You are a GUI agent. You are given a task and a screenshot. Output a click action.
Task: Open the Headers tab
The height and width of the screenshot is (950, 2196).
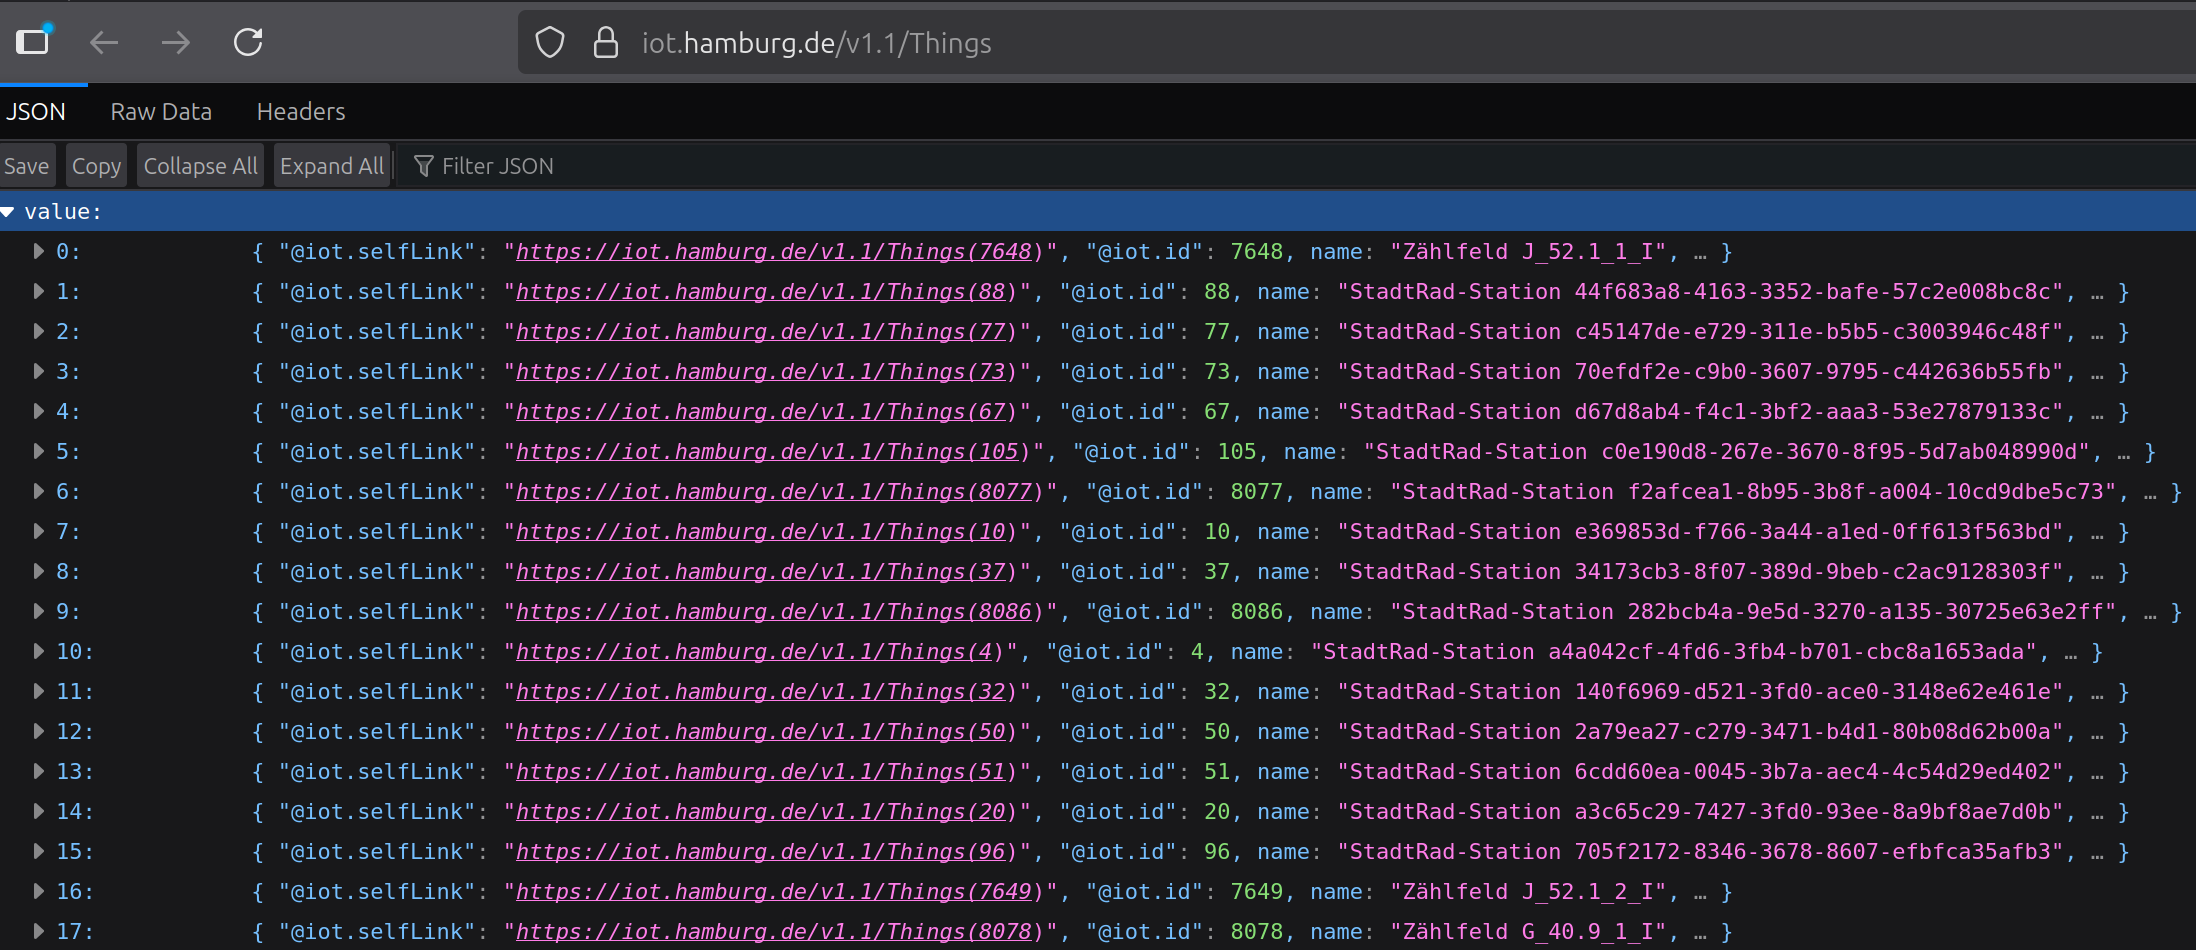coord(301,112)
